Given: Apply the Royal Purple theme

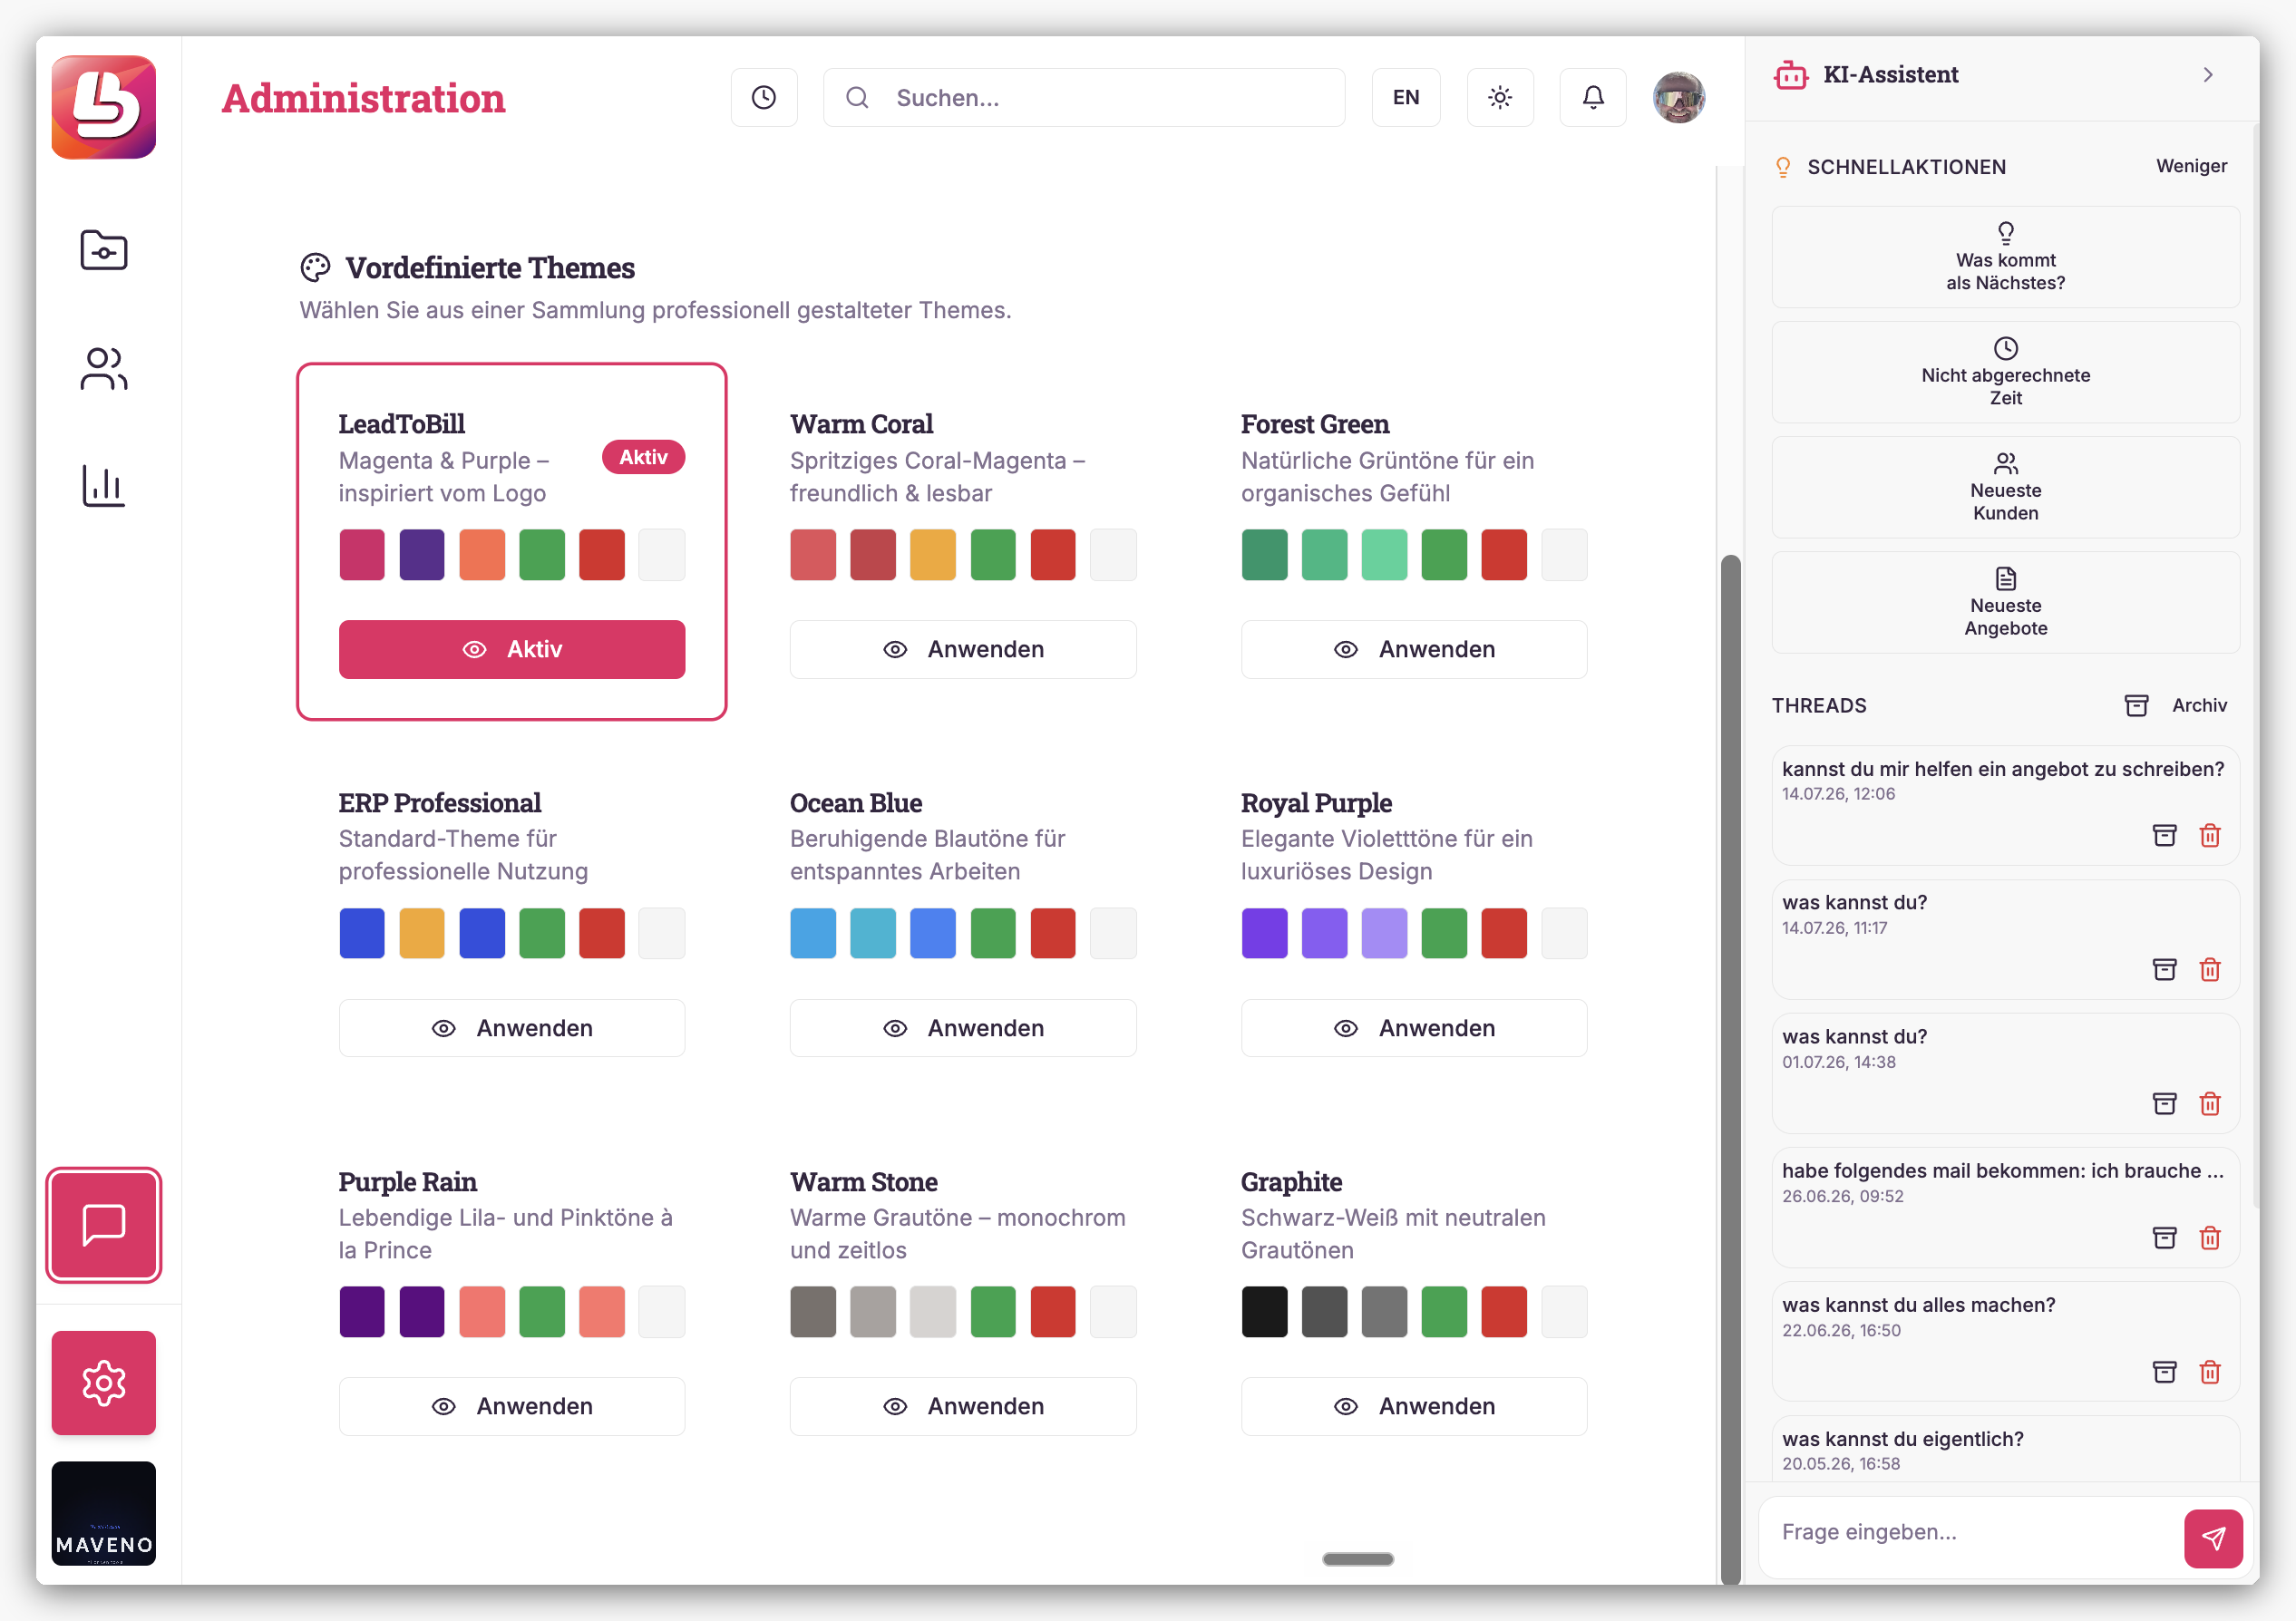Looking at the screenshot, I should pos(1414,1028).
